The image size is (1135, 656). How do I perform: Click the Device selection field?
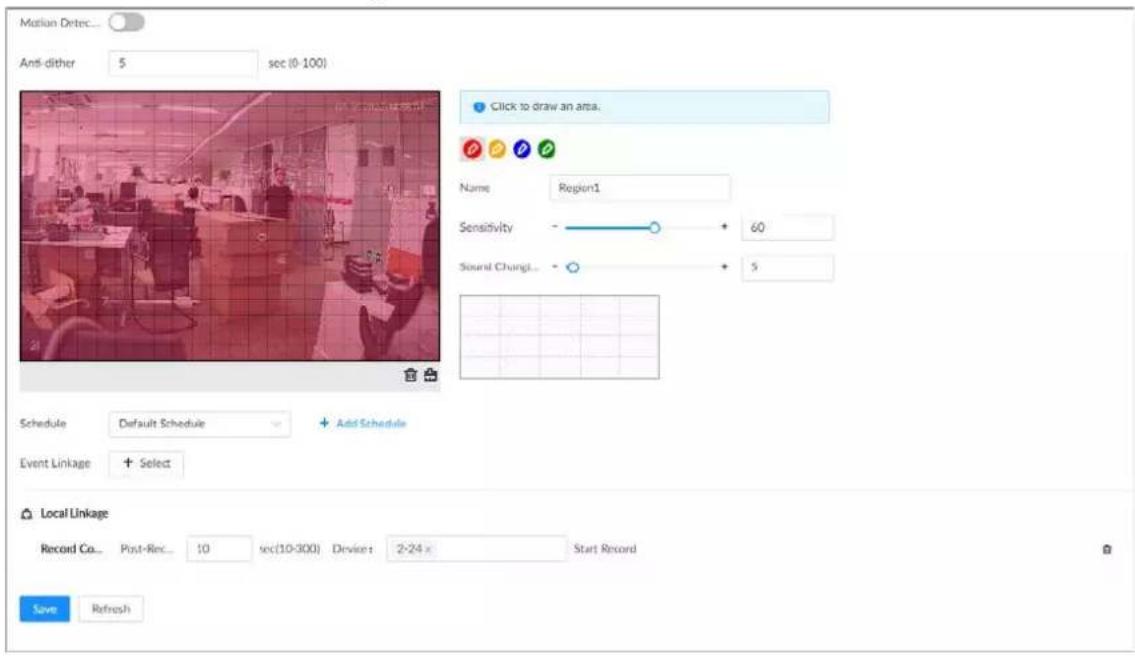coord(476,549)
